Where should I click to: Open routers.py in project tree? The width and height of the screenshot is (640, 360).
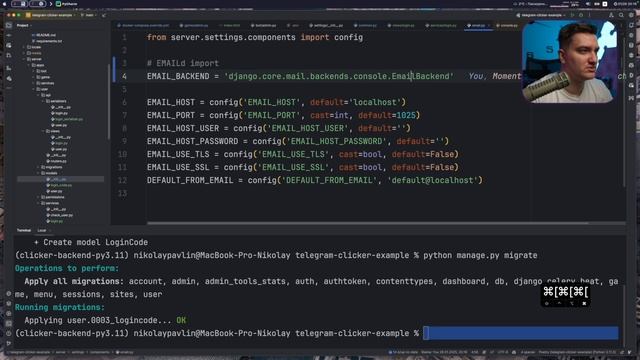coord(57,161)
